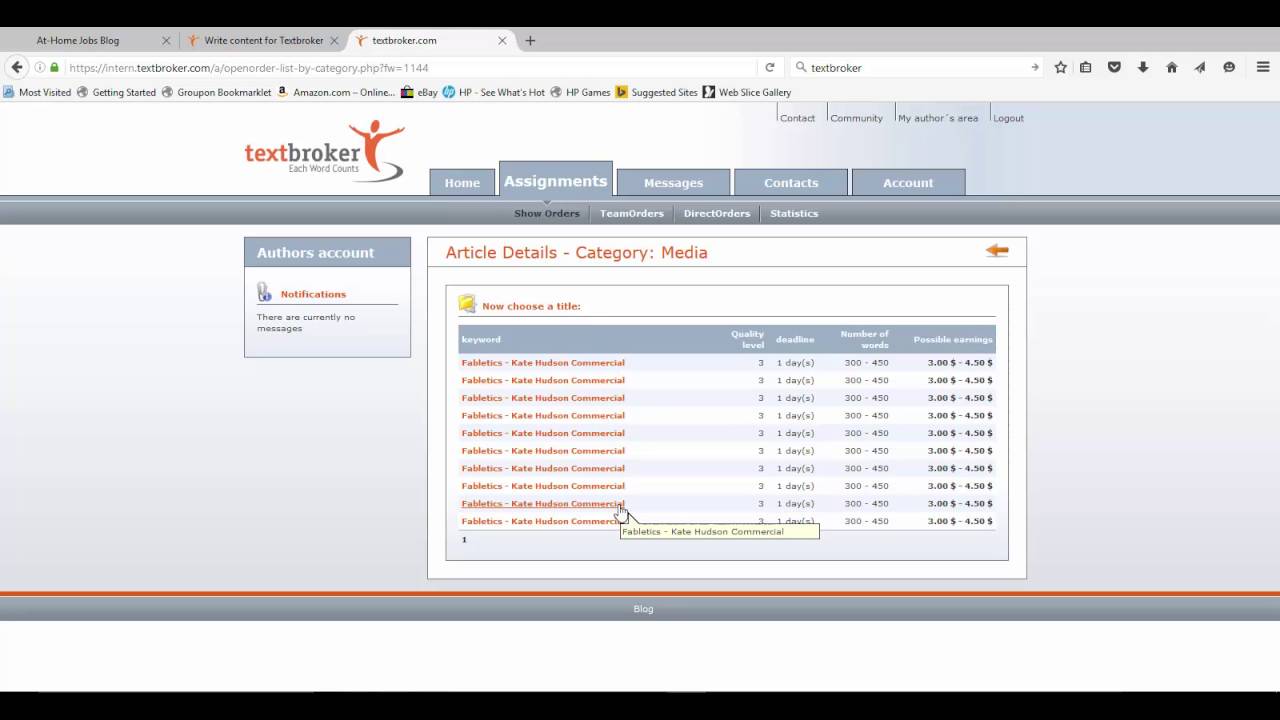Viewport: 1280px width, 720px height.
Task: Open HP Games bookmark
Action: click(x=580, y=92)
